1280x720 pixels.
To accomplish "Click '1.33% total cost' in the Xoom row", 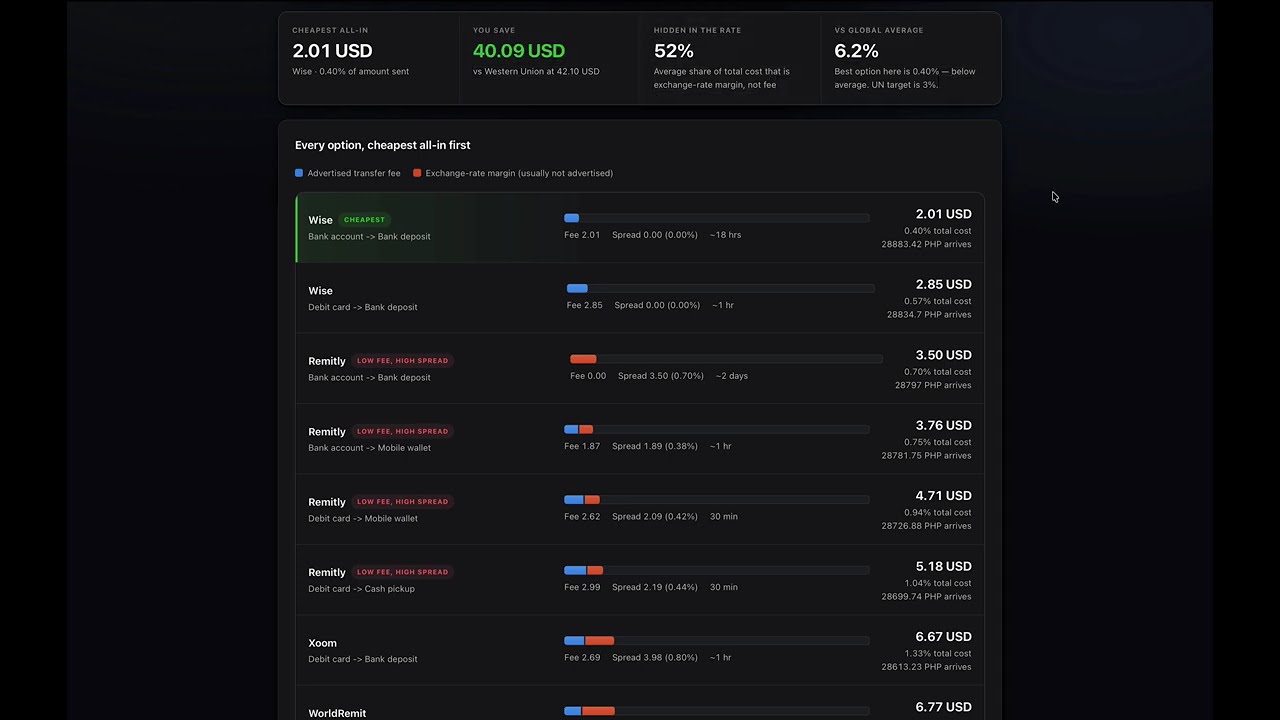I will coord(938,654).
